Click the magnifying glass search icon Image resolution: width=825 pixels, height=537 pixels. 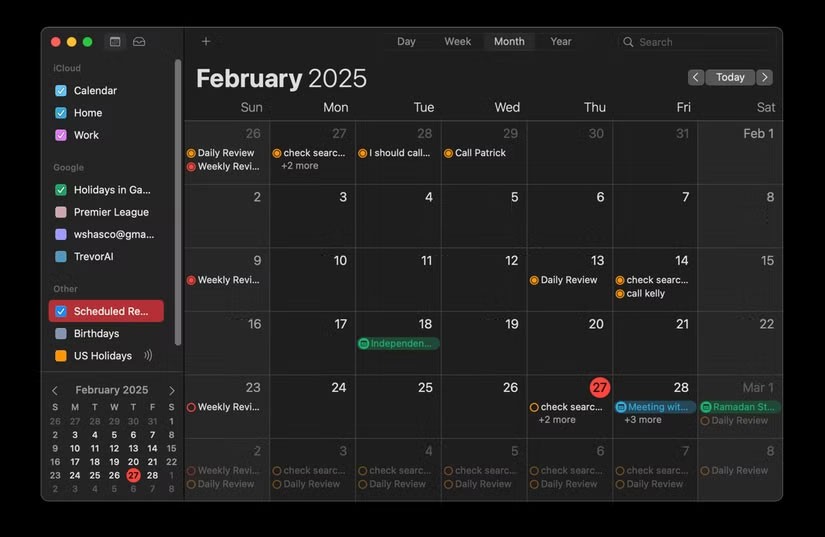[628, 42]
